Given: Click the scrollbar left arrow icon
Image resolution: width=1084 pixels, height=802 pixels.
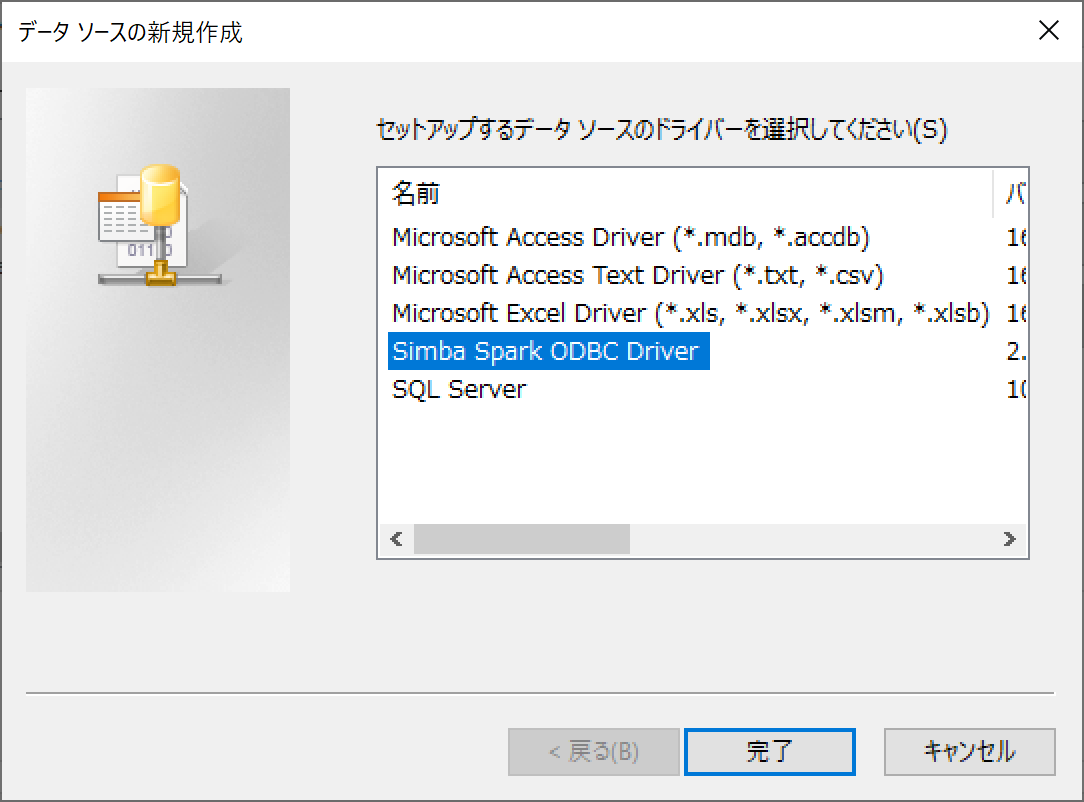Looking at the screenshot, I should click(394, 540).
